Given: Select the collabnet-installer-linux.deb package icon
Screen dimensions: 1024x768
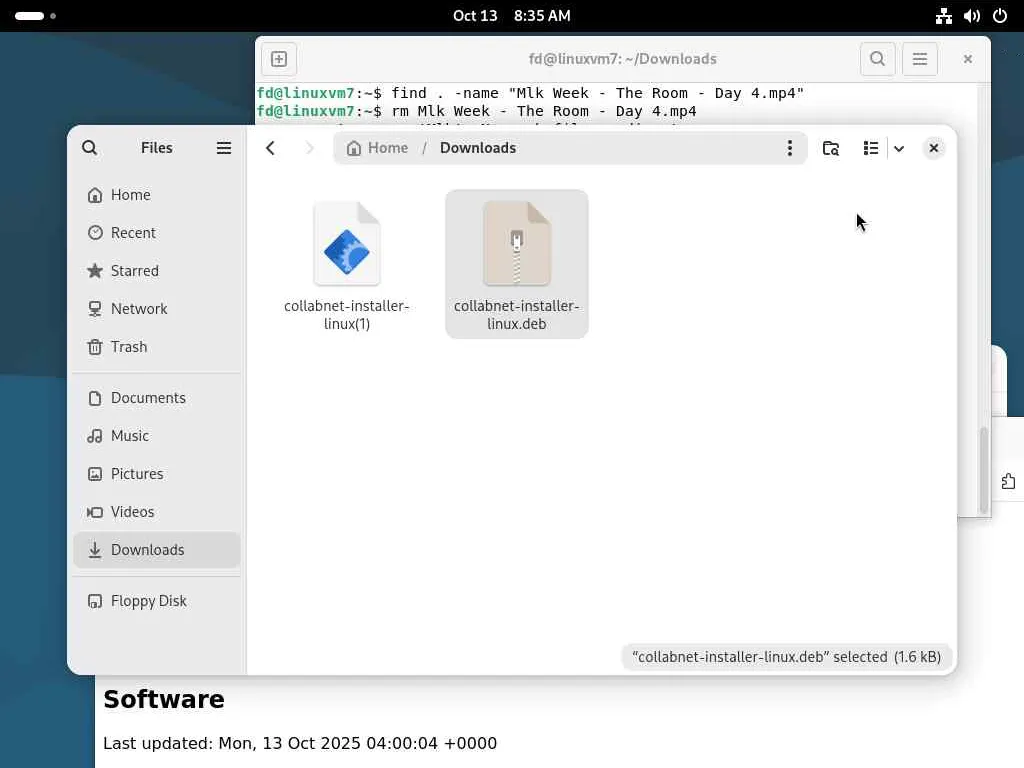Looking at the screenshot, I should coord(517,243).
